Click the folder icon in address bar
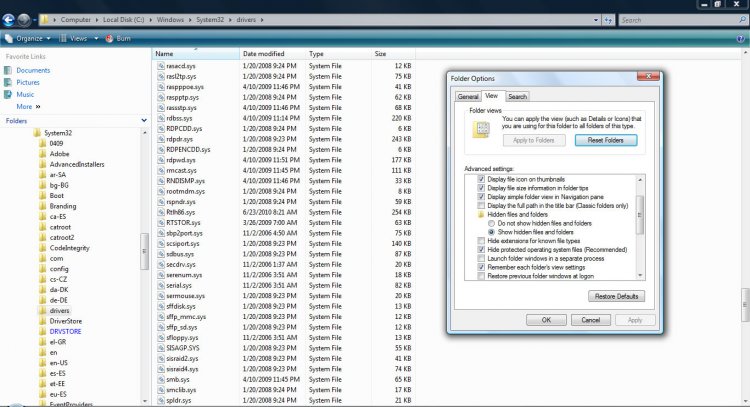Viewport: 750px width, 407px height. point(44,20)
